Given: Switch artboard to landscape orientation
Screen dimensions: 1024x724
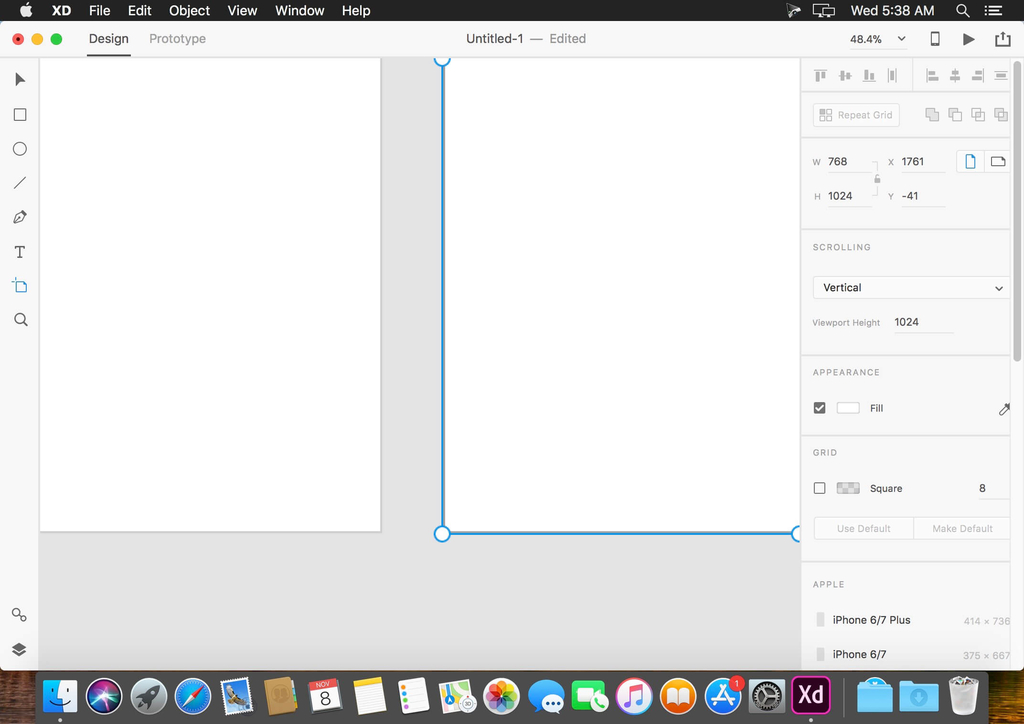Looking at the screenshot, I should 997,161.
